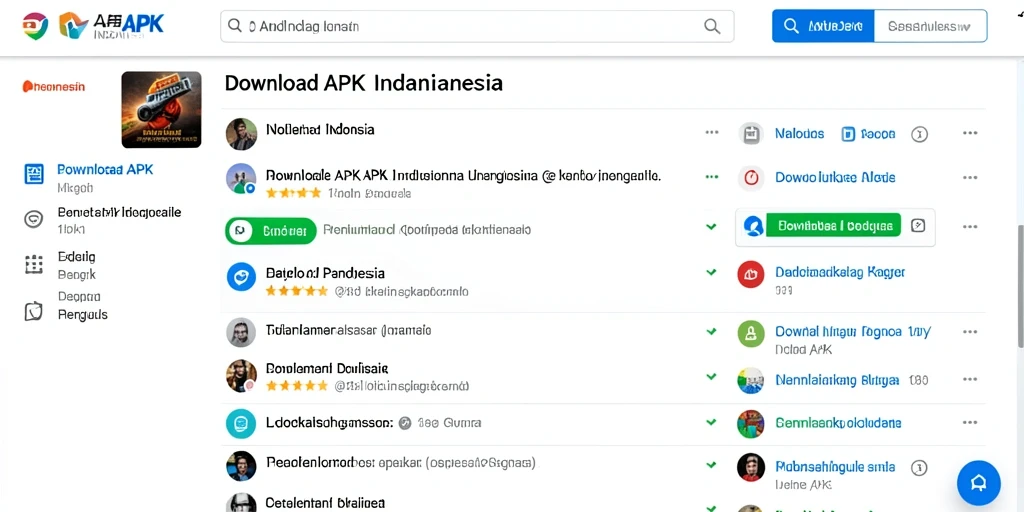Click the grid icon beside "Edetig"
This screenshot has height=512, width=1024.
(33, 264)
